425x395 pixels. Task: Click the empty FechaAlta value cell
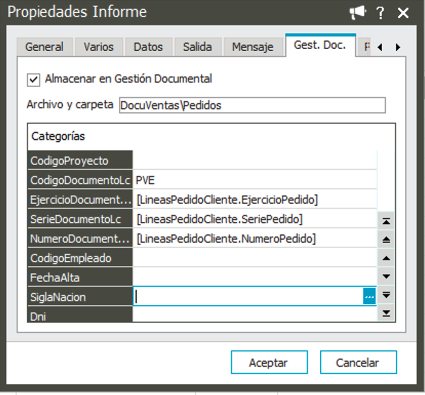[255, 277]
